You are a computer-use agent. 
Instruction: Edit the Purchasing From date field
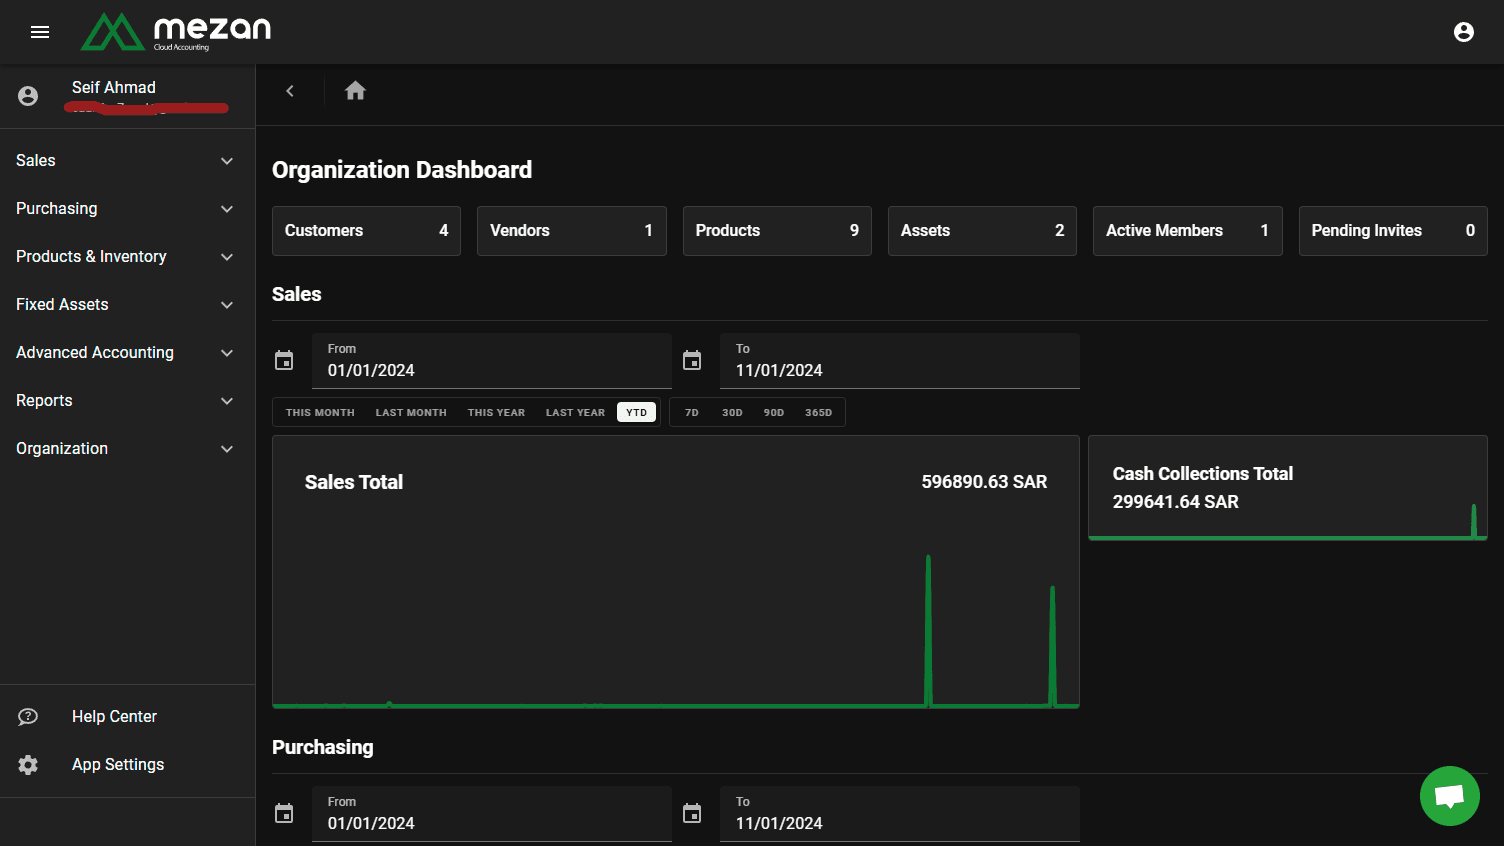click(x=492, y=814)
